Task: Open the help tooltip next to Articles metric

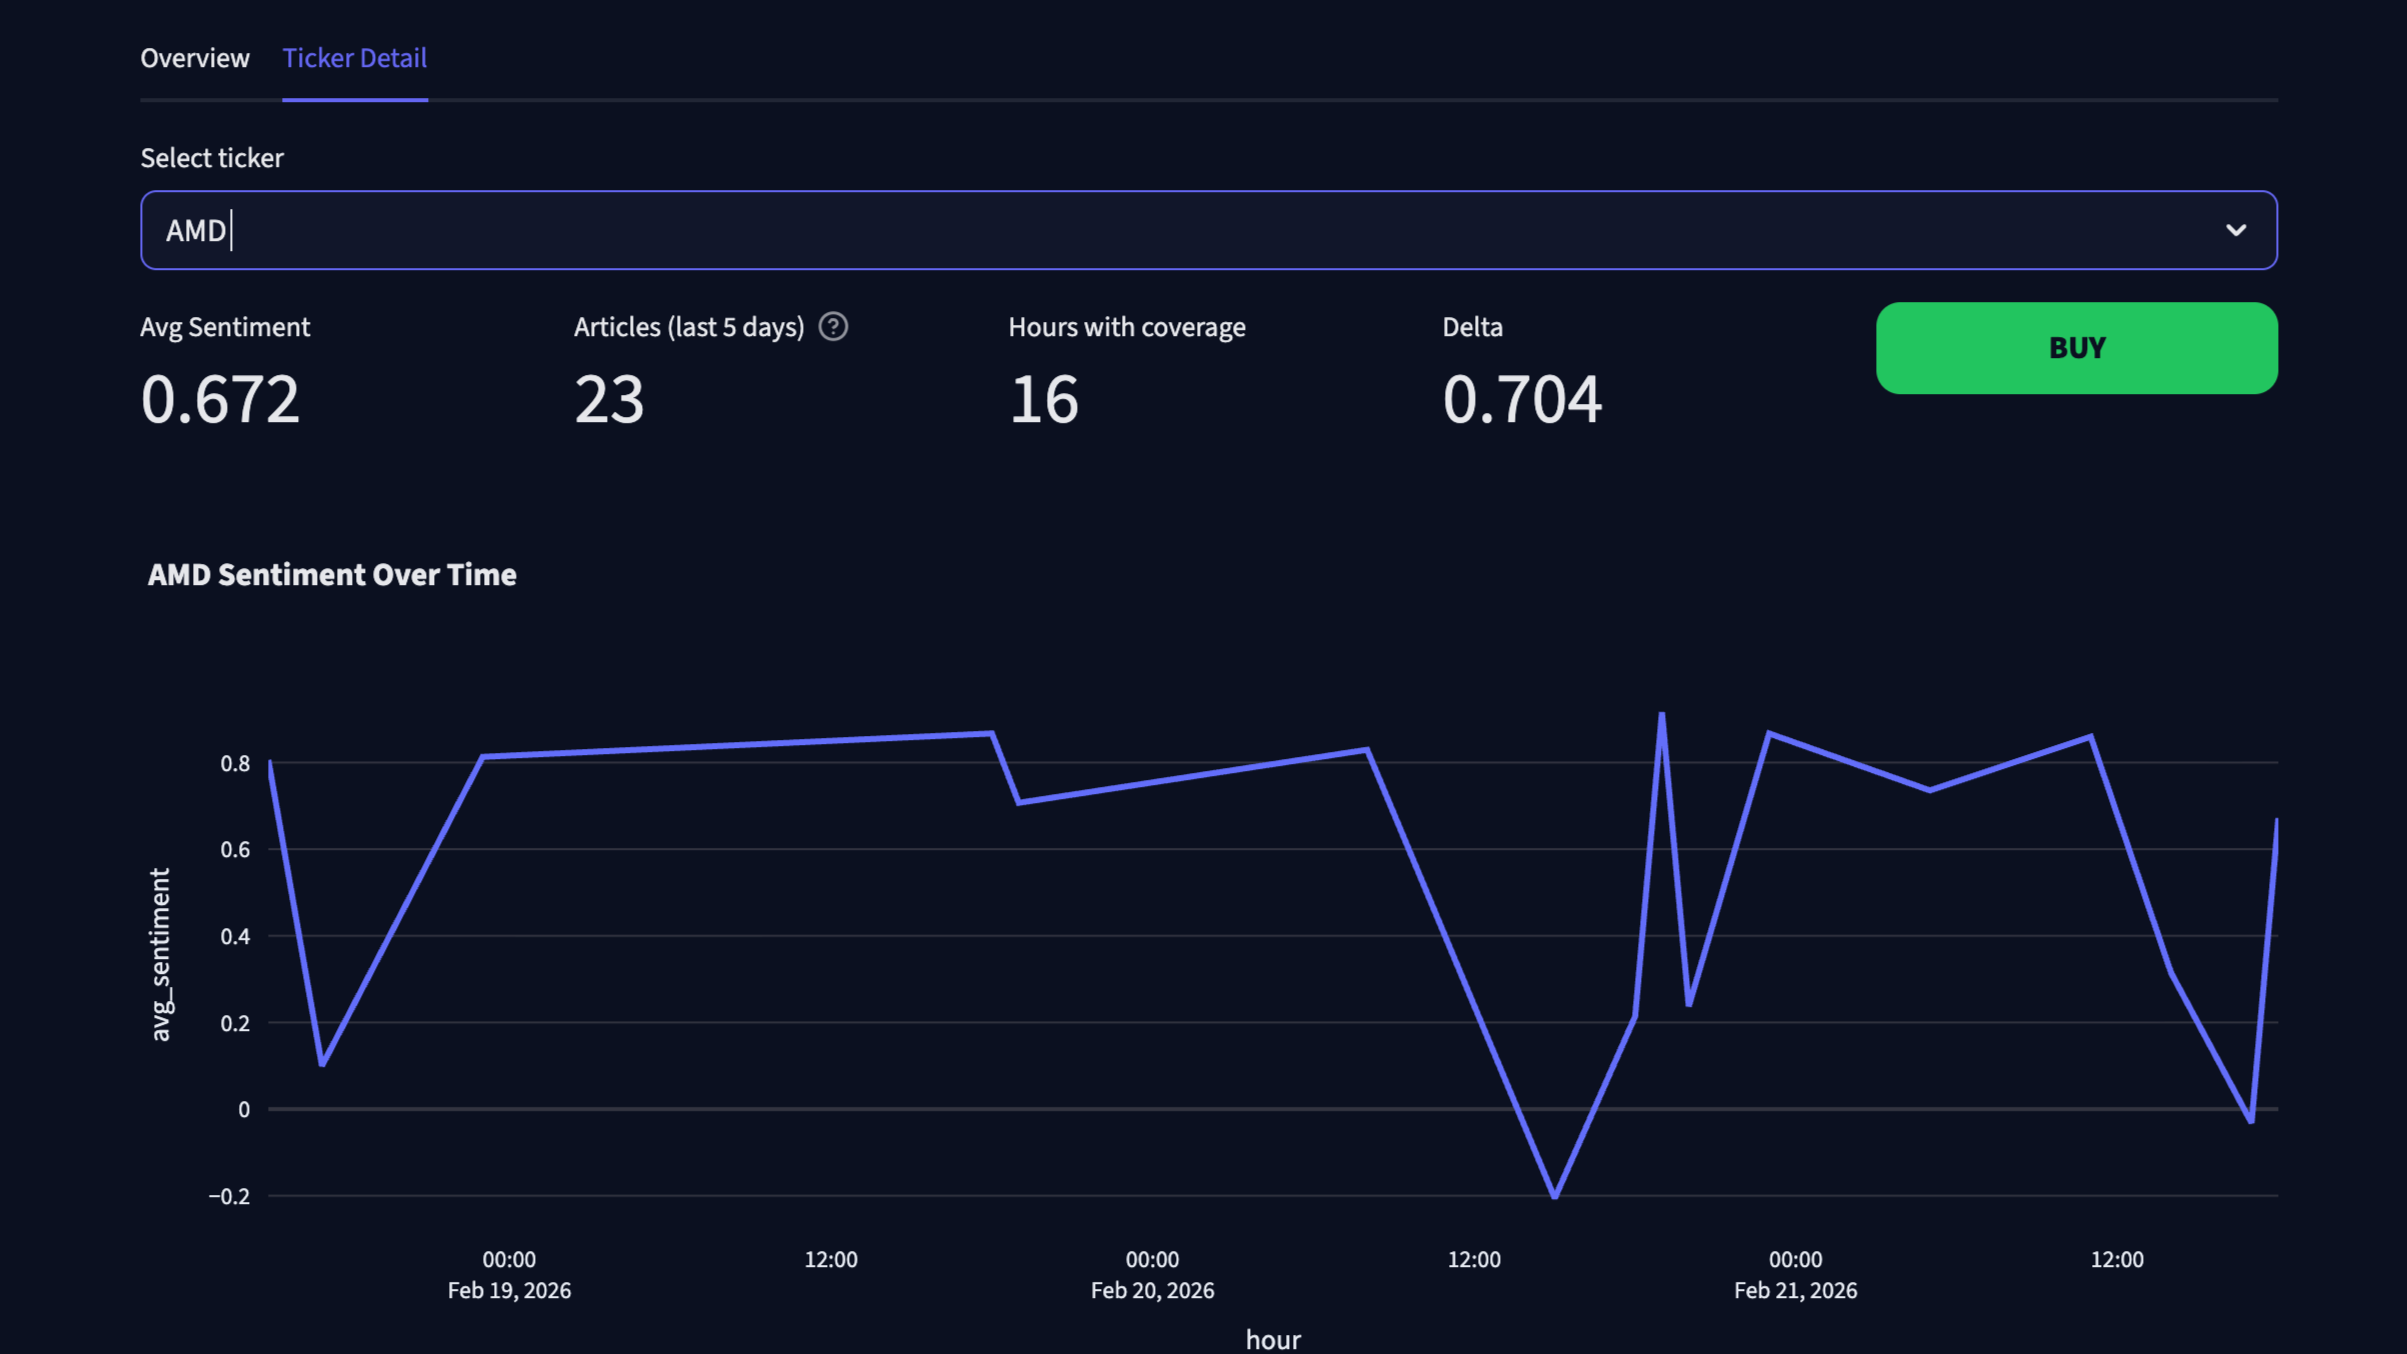Action: 834,326
